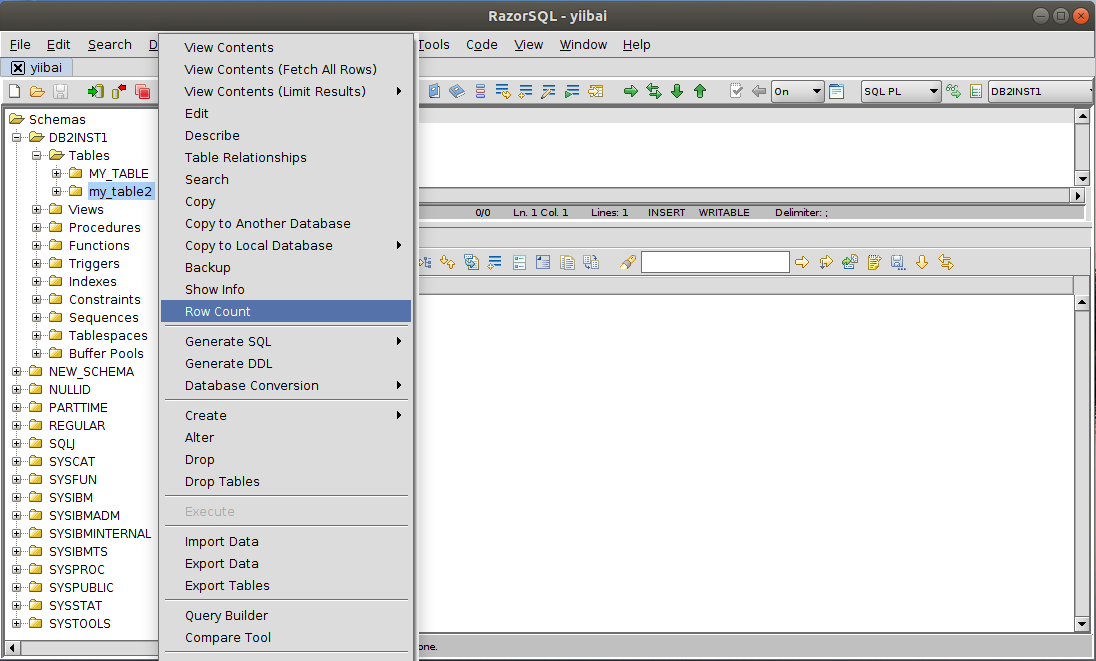
Task: Toggle the checkmark commit icon in toolbar
Action: pos(736,91)
